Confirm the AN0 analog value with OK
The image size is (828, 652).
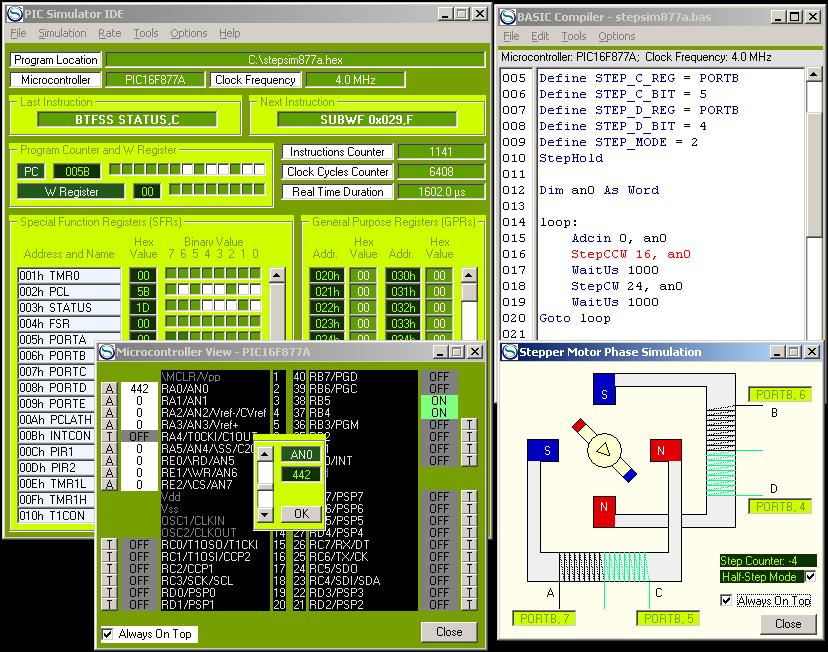click(x=301, y=514)
